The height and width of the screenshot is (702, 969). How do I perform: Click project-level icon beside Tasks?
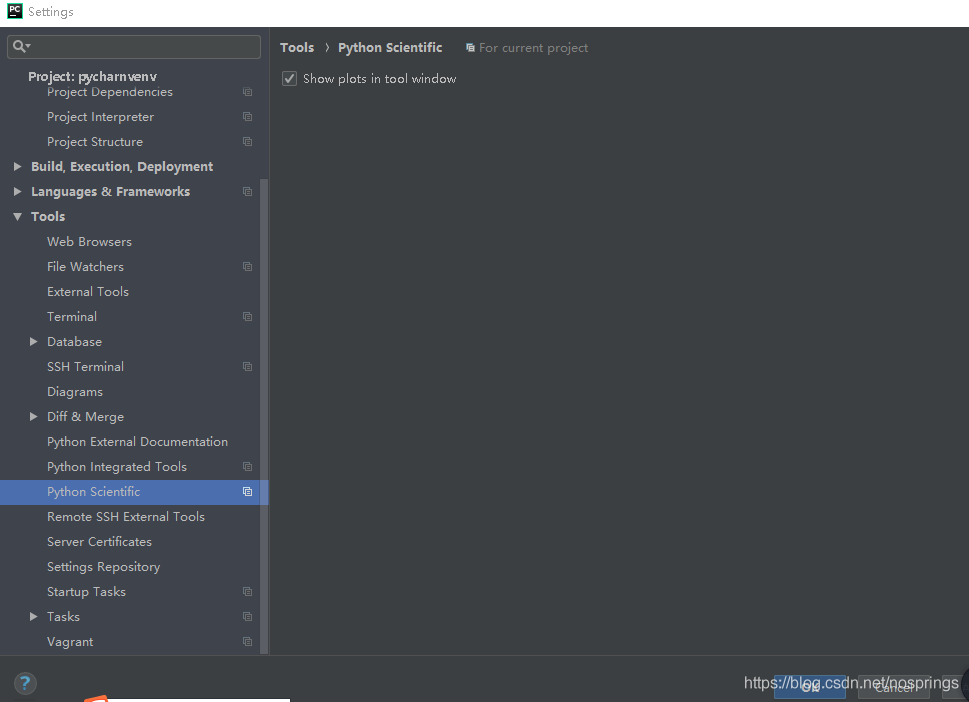tap(247, 617)
